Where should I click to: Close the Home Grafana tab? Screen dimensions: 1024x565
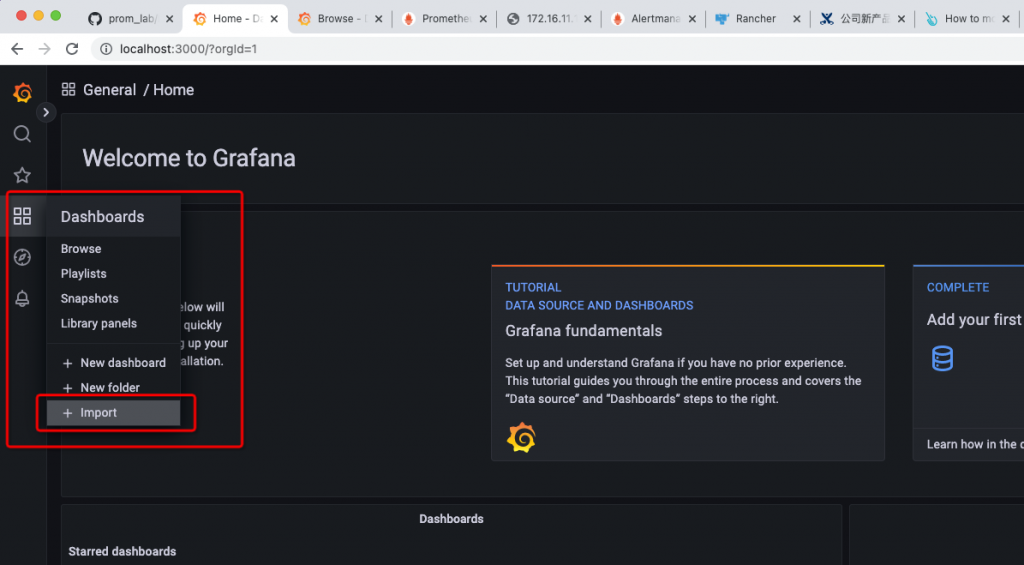274,19
